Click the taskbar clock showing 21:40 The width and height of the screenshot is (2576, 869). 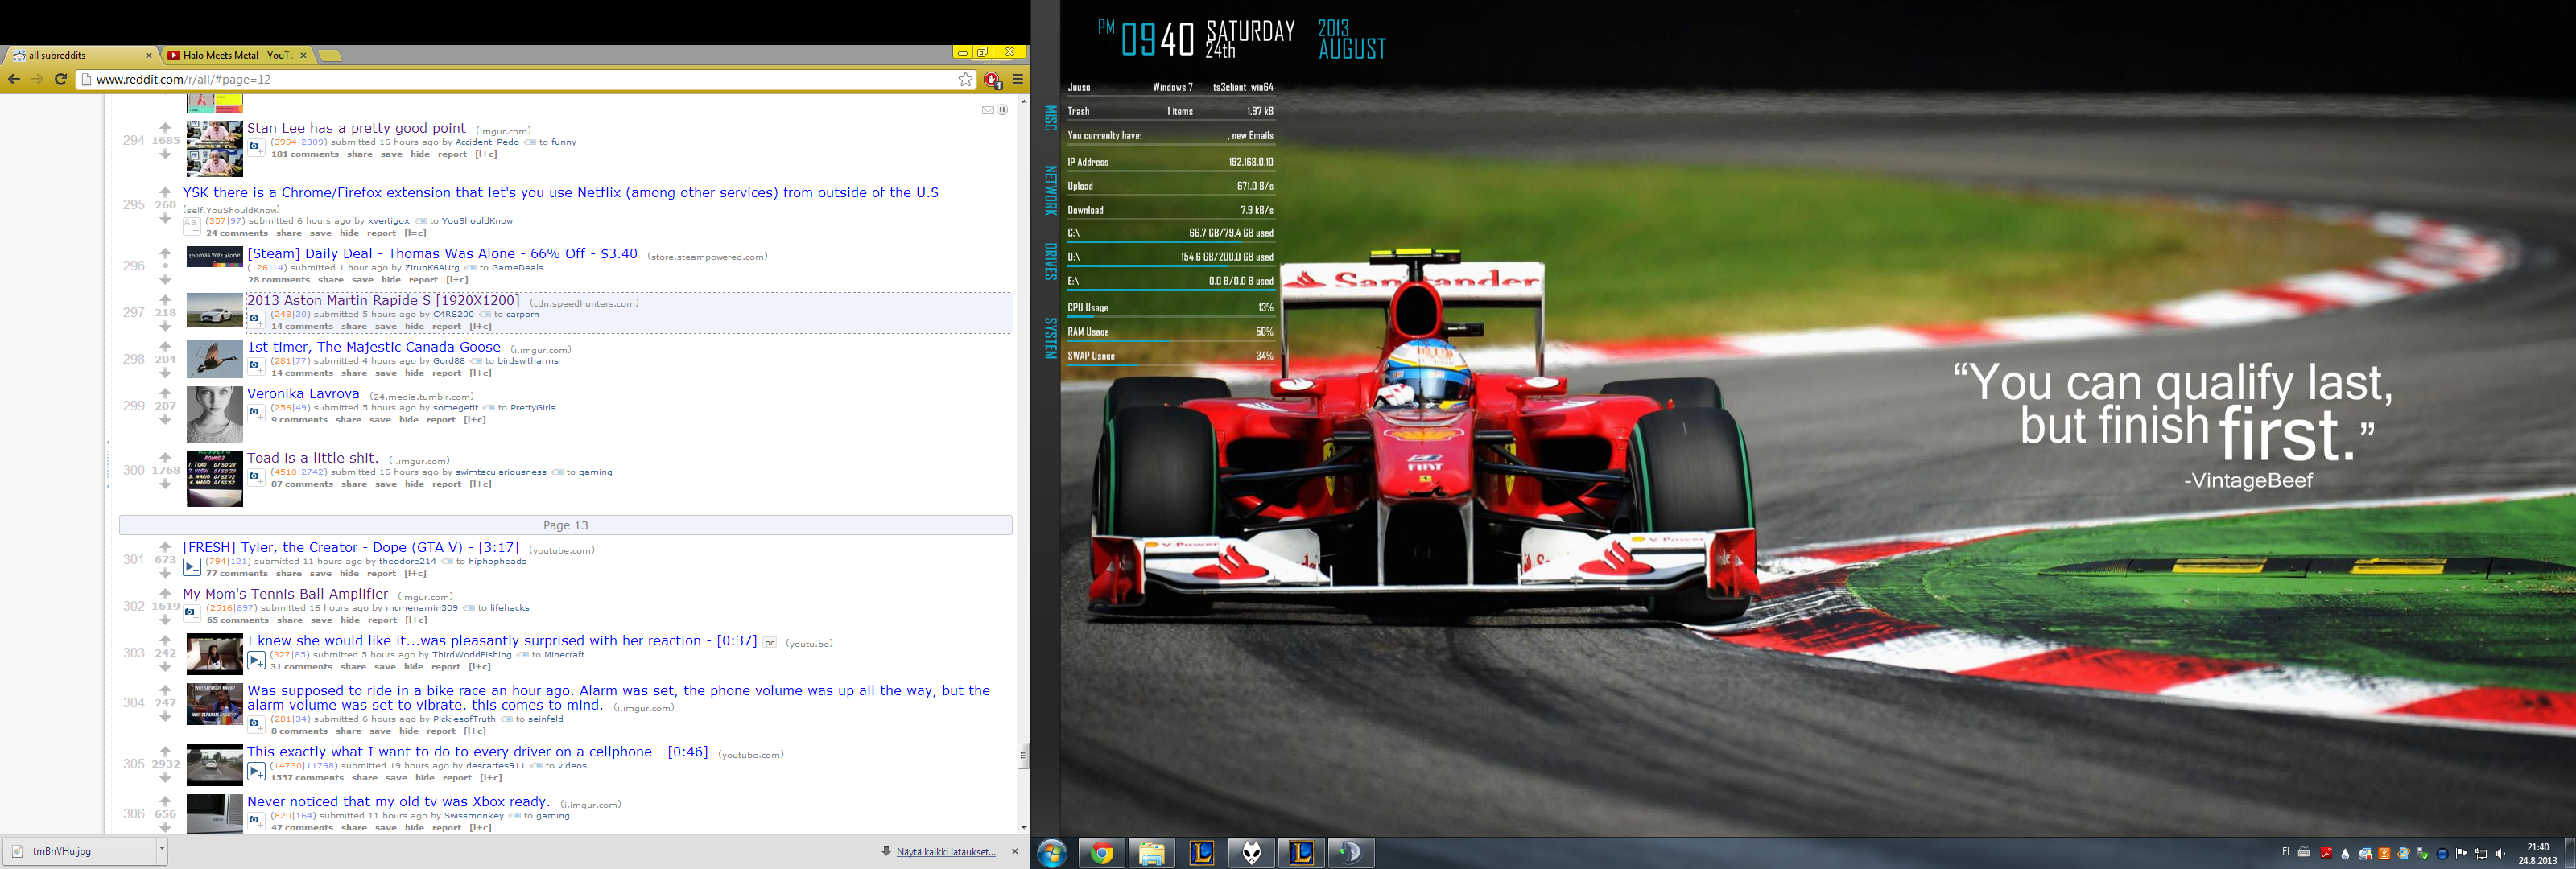pos(2537,853)
